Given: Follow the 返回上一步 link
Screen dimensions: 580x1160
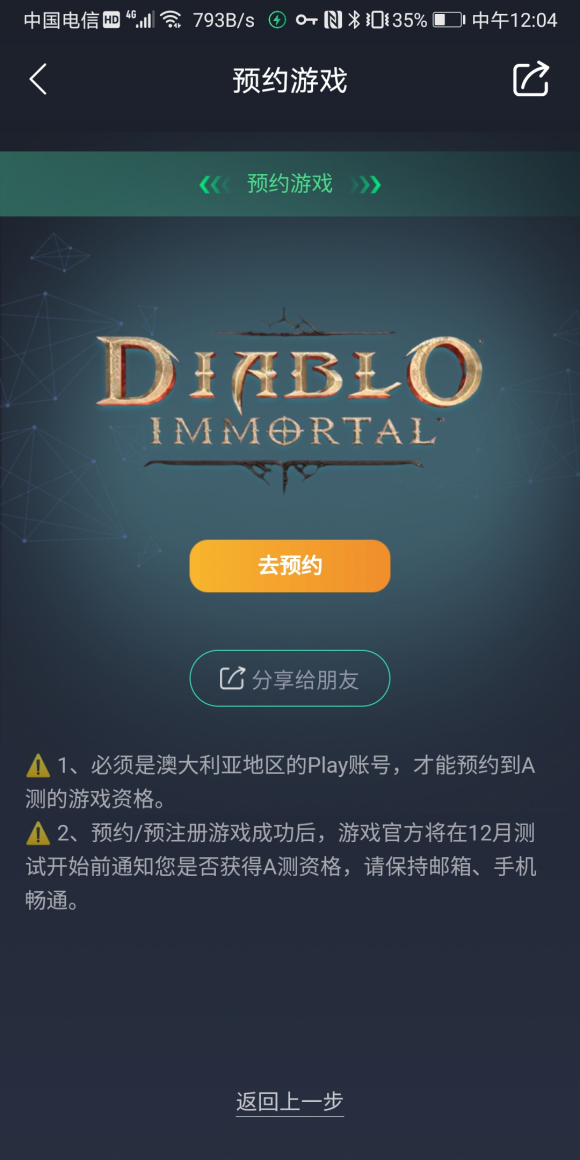Looking at the screenshot, I should (290, 1102).
